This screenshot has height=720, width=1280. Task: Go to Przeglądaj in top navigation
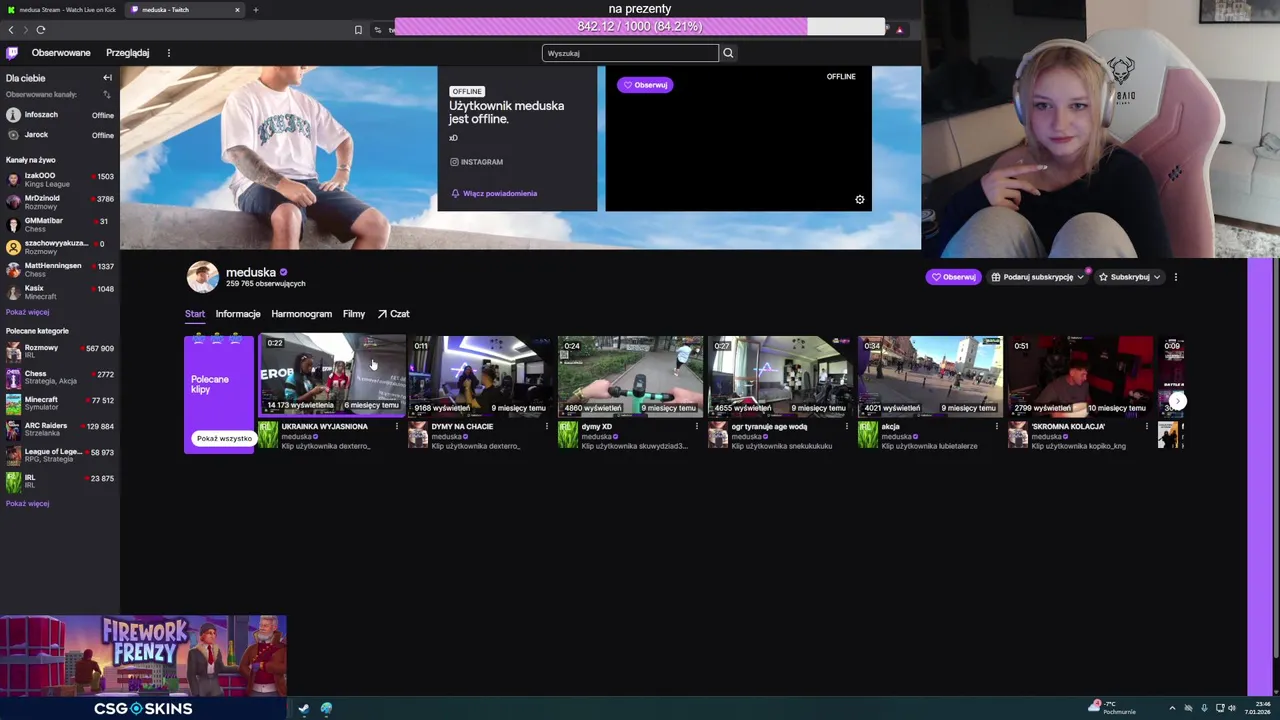128,53
